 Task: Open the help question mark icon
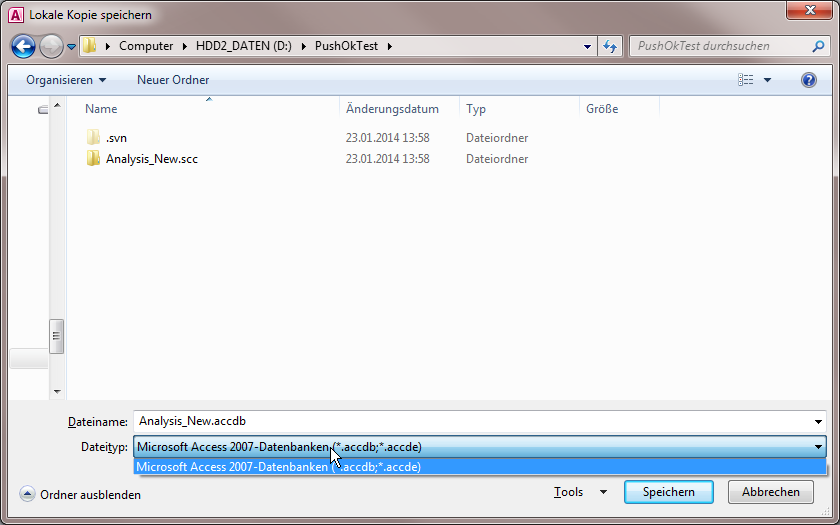[x=809, y=80]
